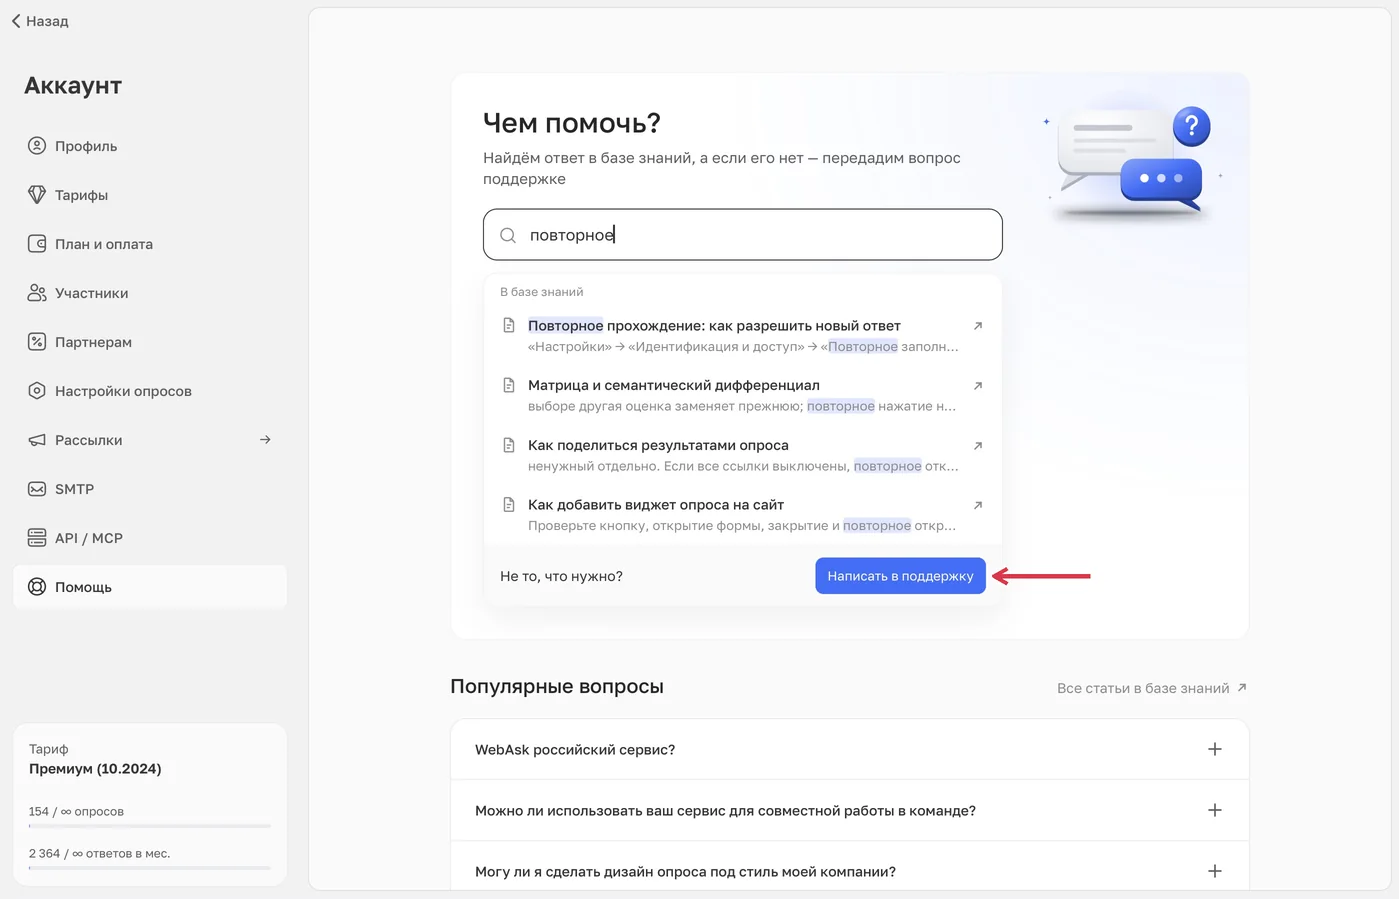The width and height of the screenshot is (1399, 899).
Task: Expand the question about совместной работы в команде
Action: point(1214,810)
